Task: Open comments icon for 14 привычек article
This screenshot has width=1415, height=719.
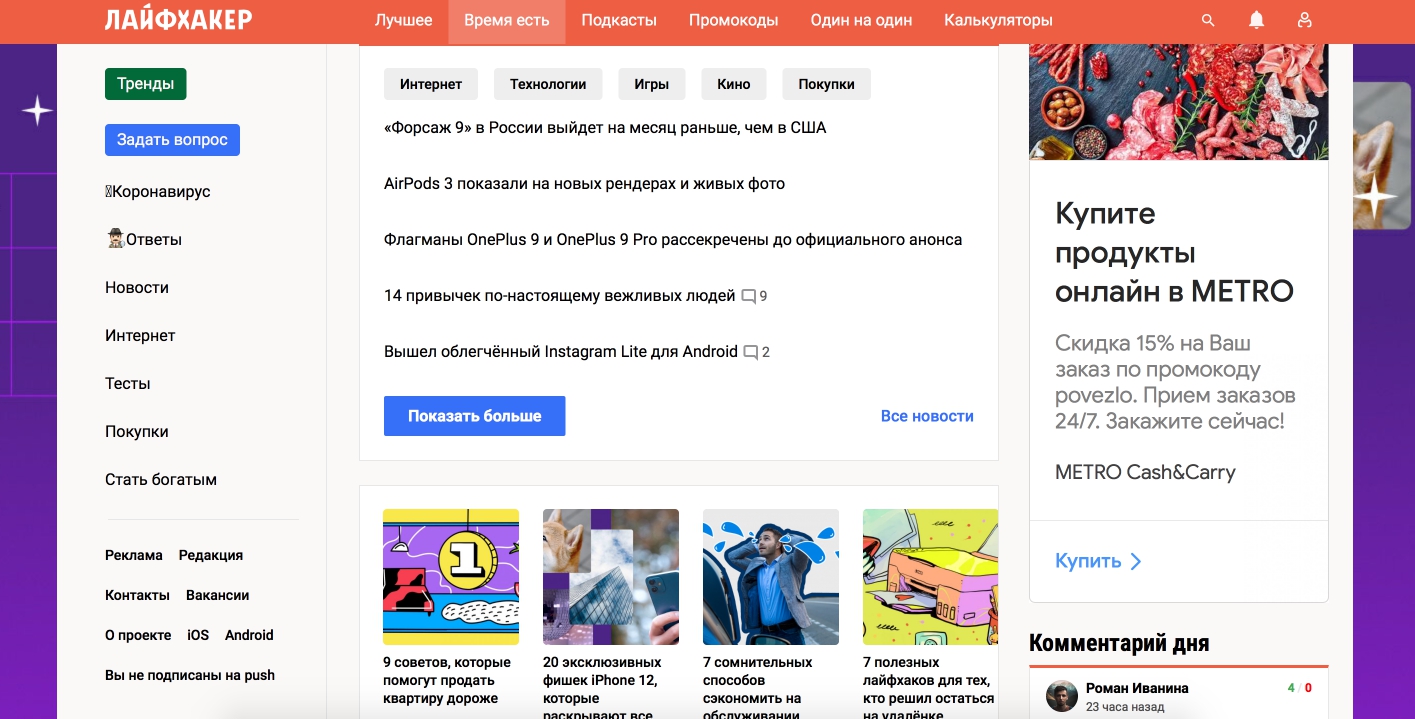Action: point(749,296)
